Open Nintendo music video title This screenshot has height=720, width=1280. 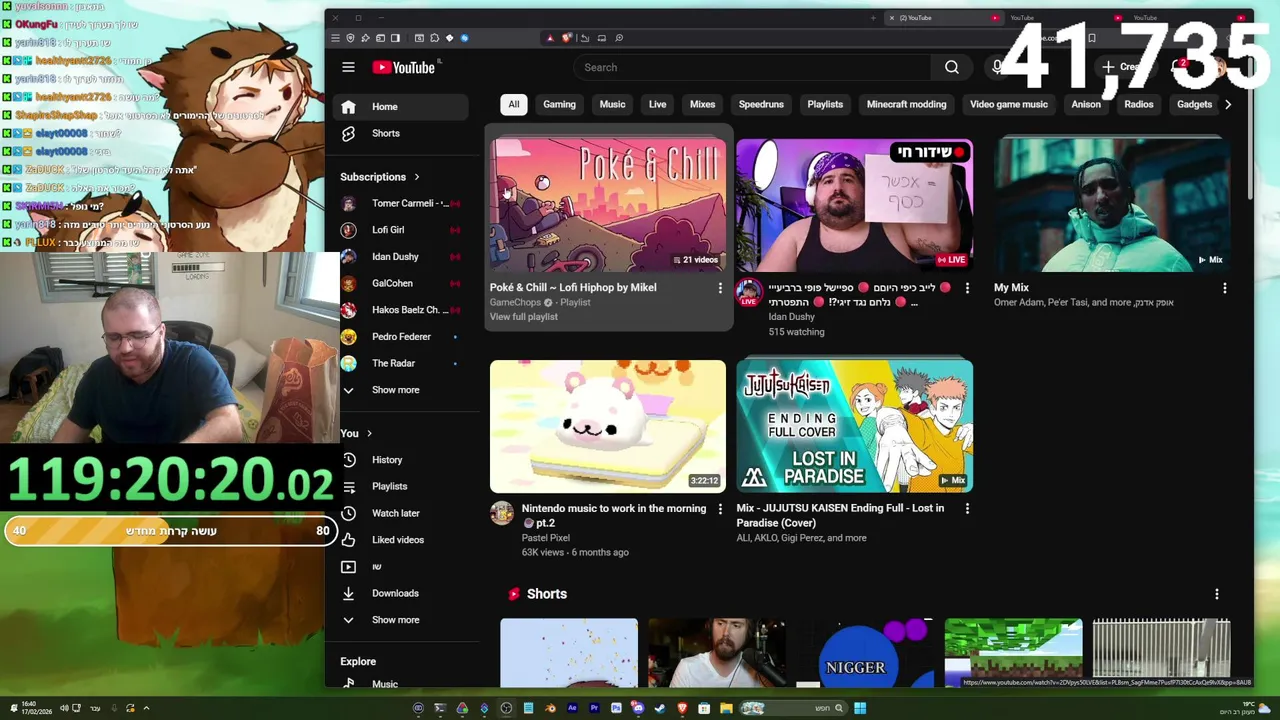tap(613, 515)
